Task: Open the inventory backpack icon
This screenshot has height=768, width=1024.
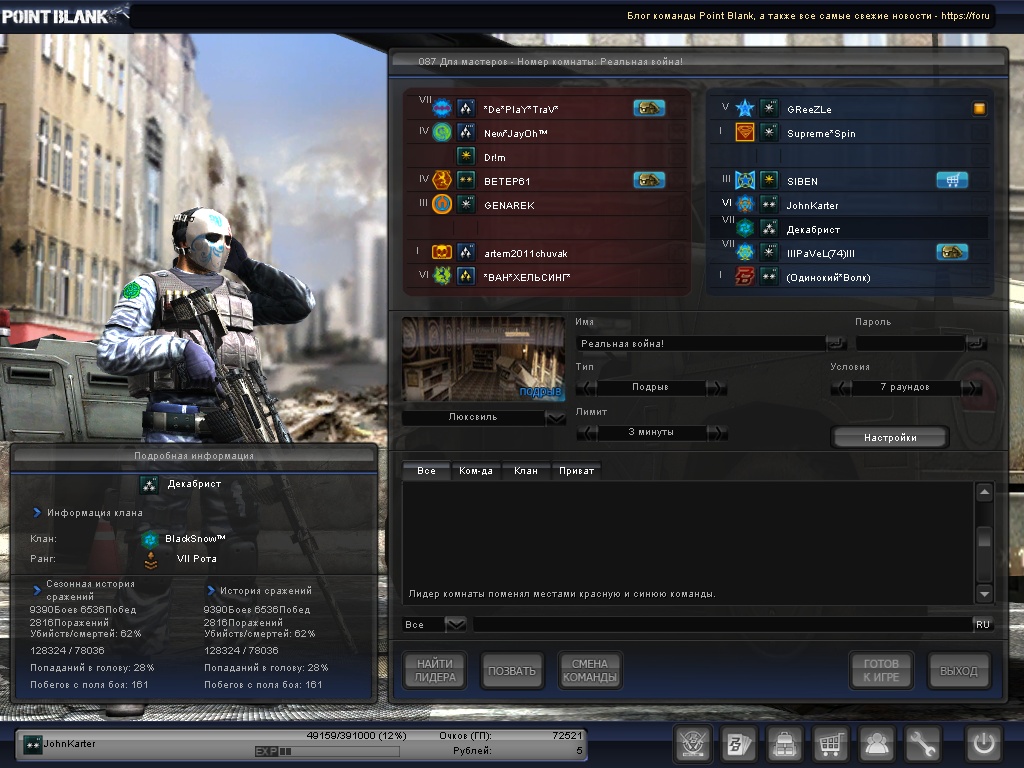Action: [x=784, y=743]
